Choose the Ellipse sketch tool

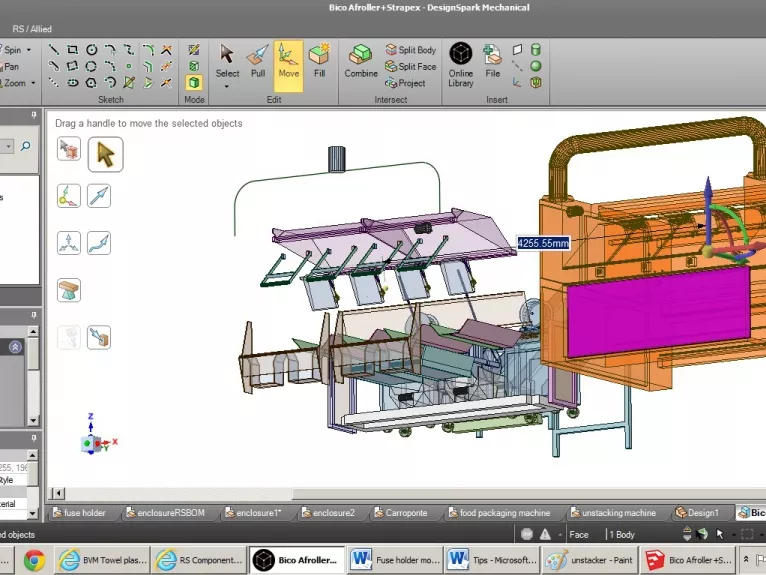pyautogui.click(x=72, y=83)
